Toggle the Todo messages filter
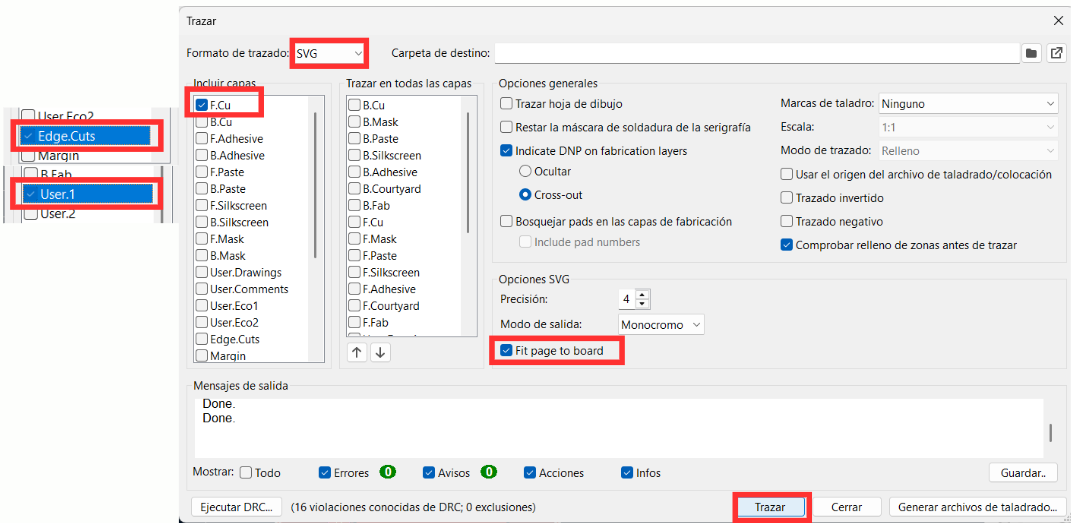 247,472
